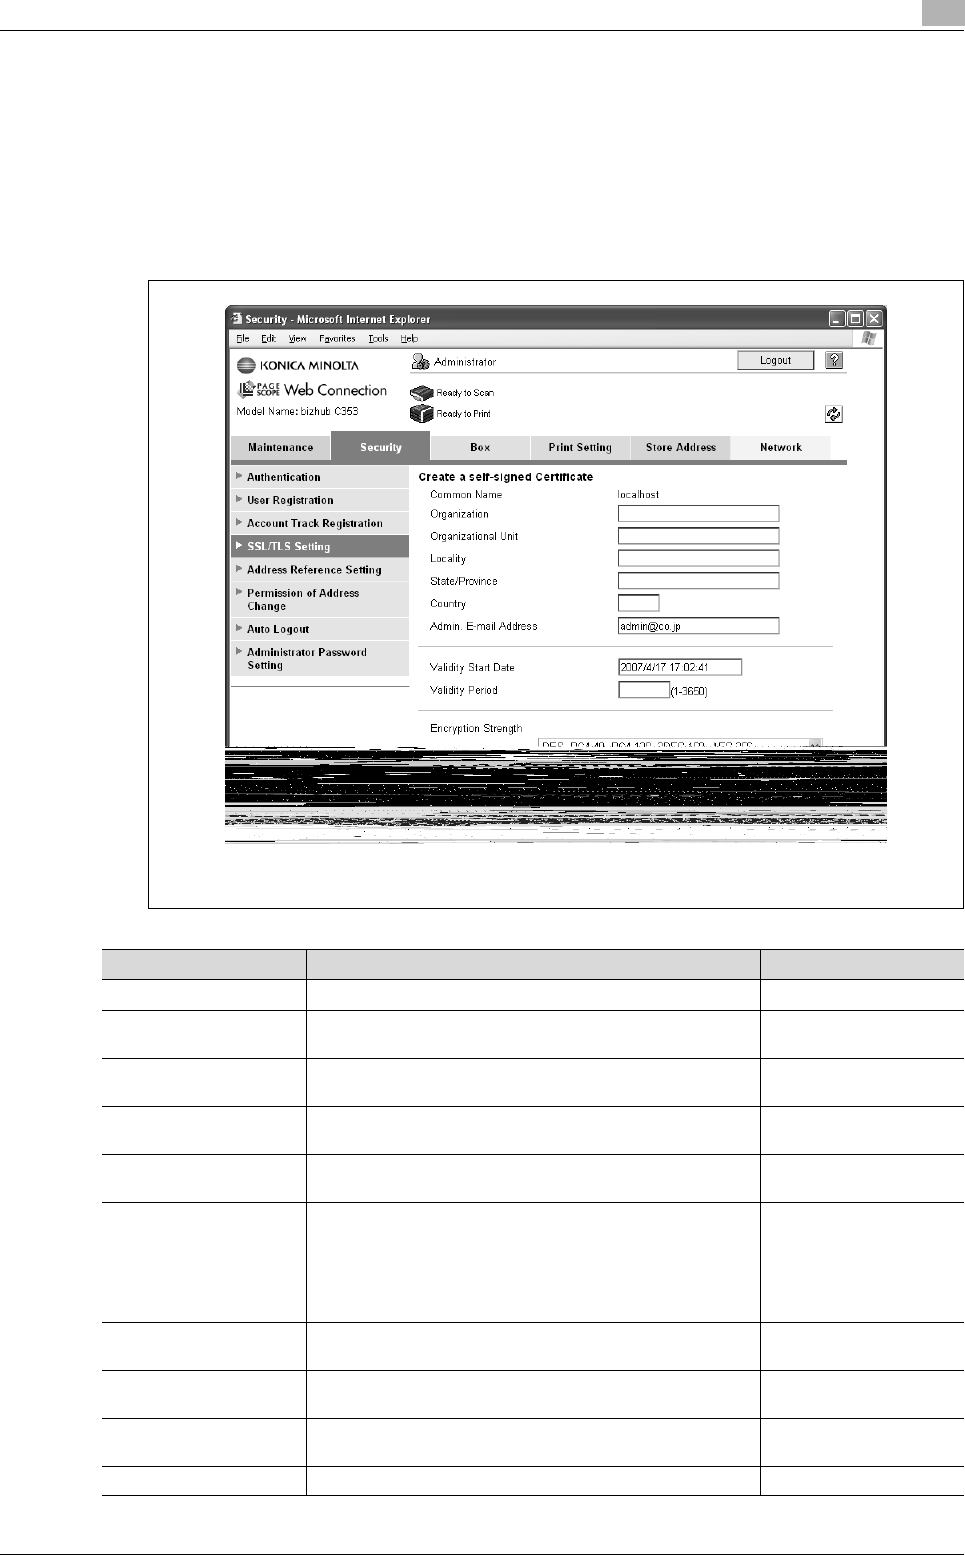Viewport: 965px width, 1555px height.
Task: Open the Authentication settings link
Action: click(x=284, y=477)
